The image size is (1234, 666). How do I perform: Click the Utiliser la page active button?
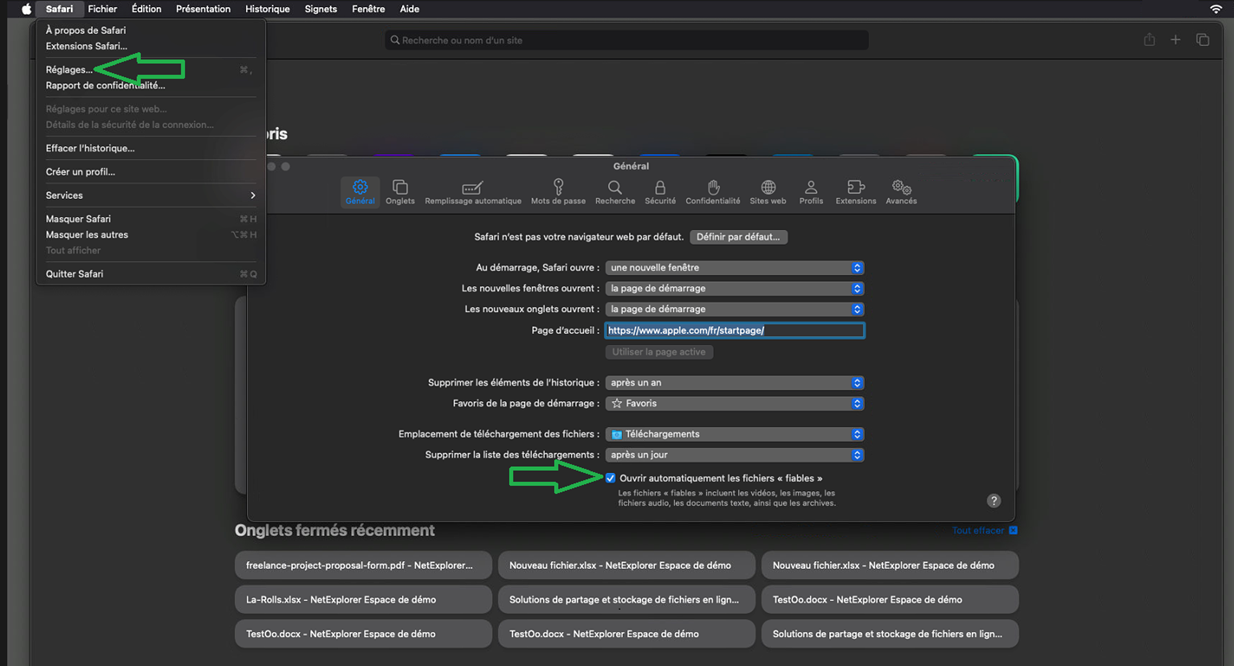click(659, 352)
